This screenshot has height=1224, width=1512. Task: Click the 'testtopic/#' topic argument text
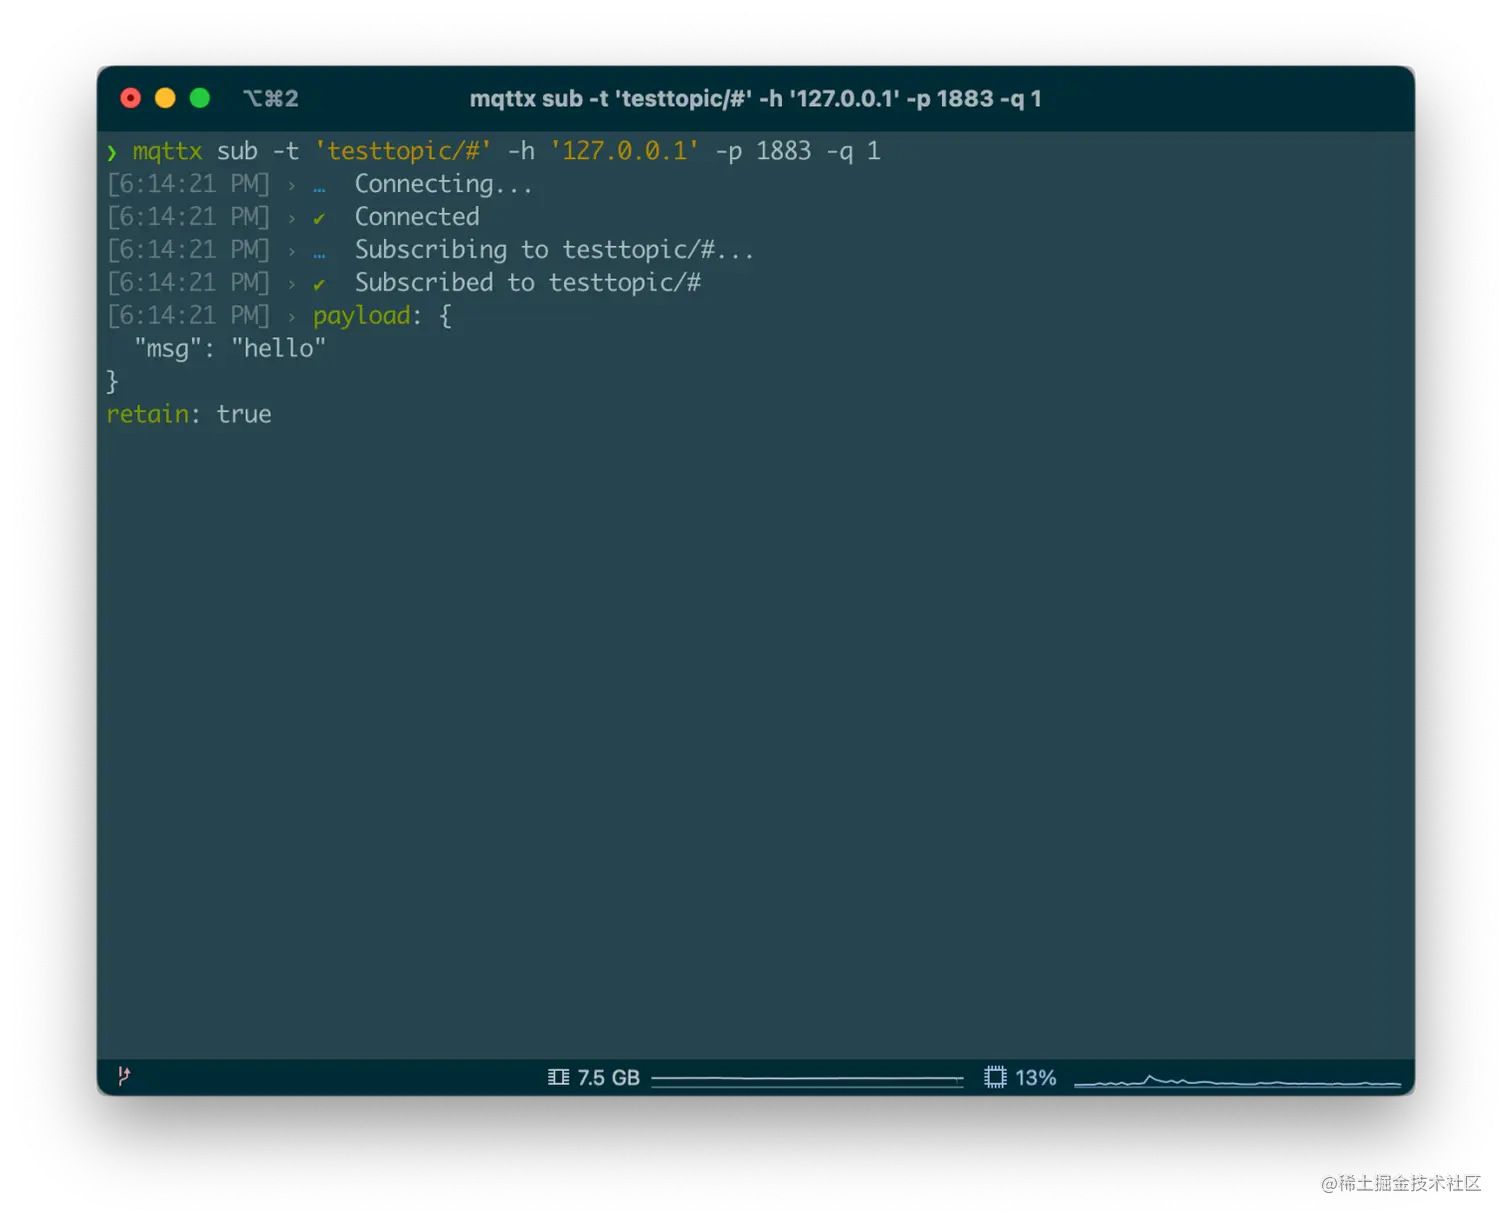(x=401, y=151)
